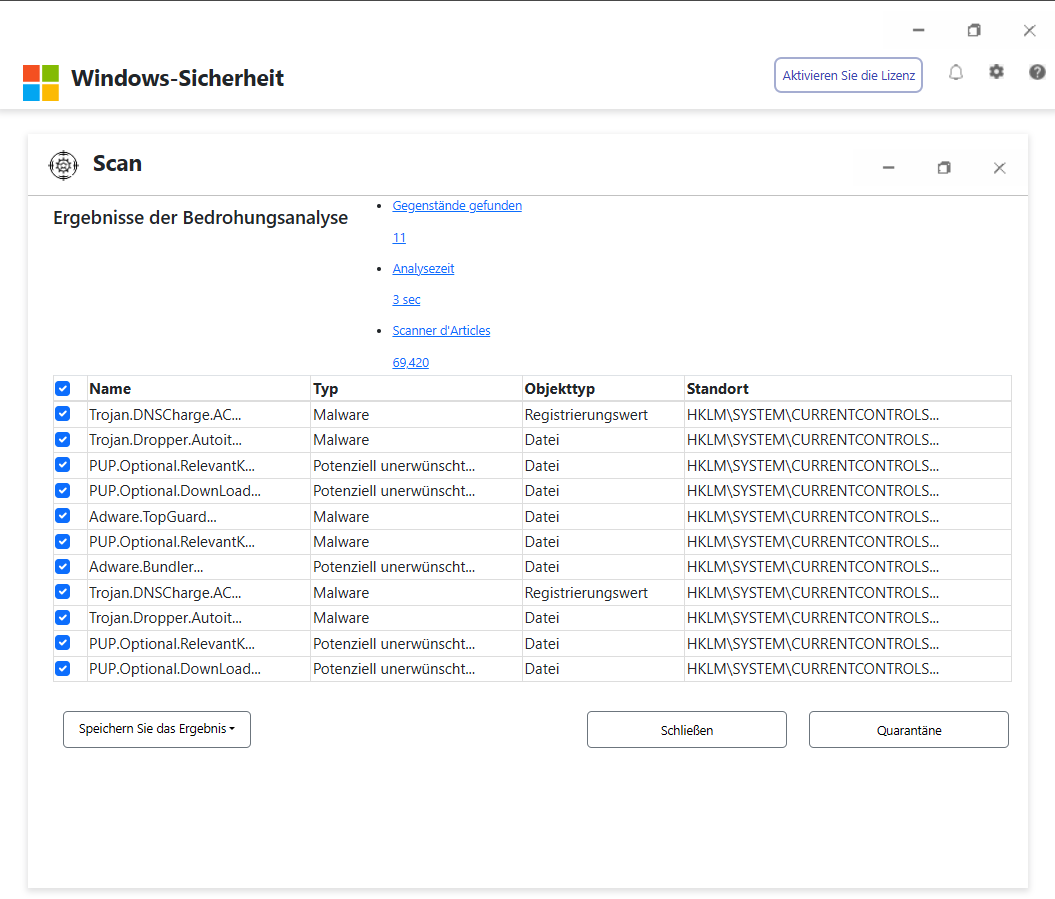Open settings via the gear icon

tap(996, 73)
